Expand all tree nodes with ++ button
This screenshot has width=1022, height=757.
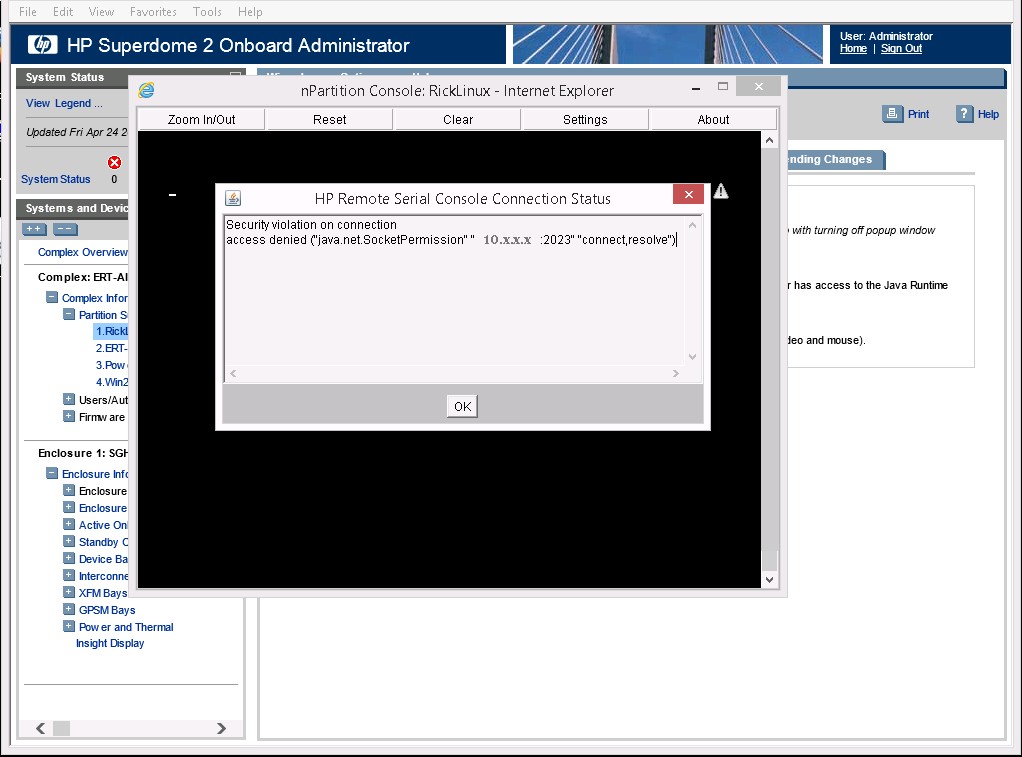(35, 230)
